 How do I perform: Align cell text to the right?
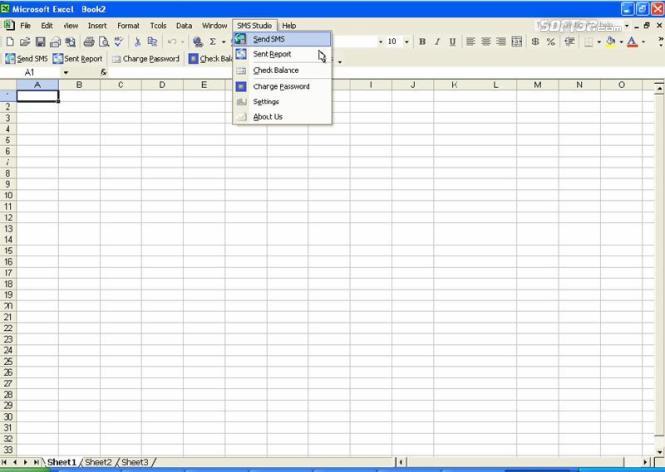tap(501, 42)
